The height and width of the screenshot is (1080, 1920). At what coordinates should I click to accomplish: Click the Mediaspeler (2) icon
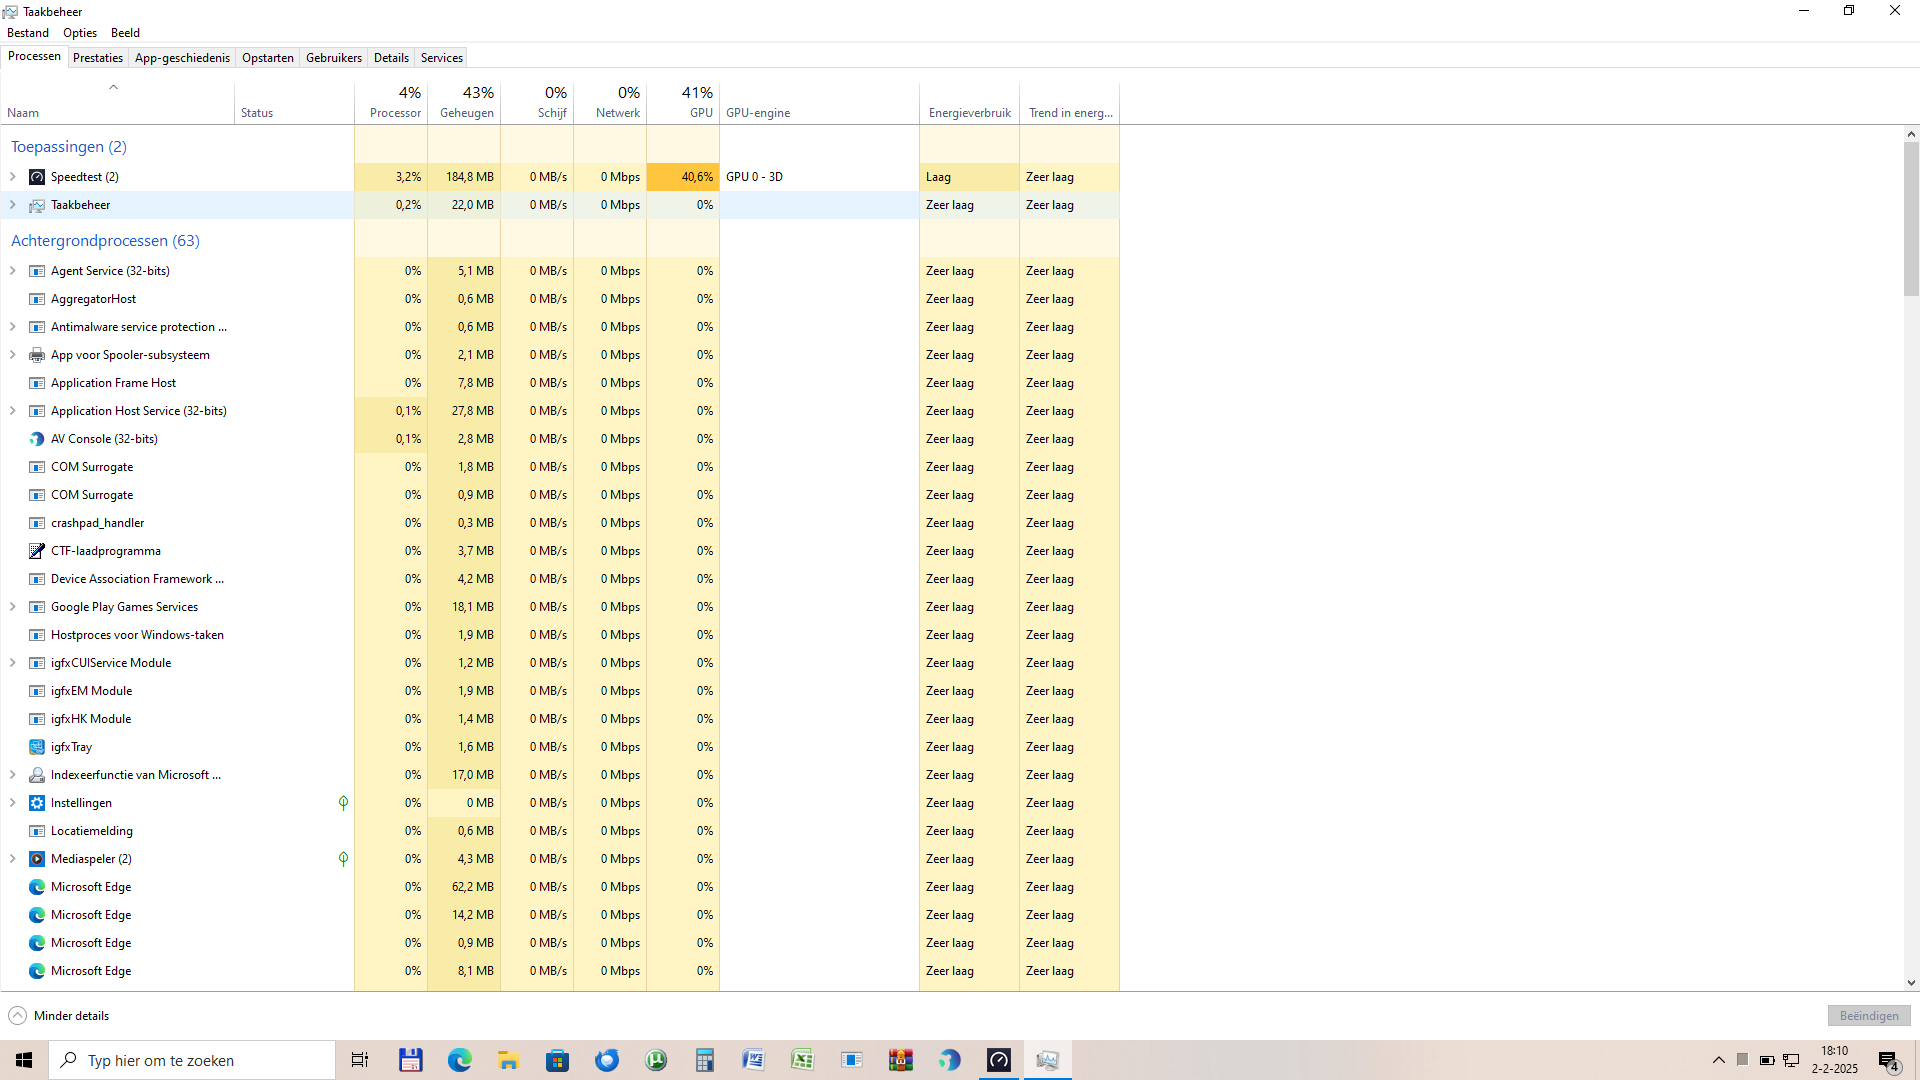coord(37,859)
